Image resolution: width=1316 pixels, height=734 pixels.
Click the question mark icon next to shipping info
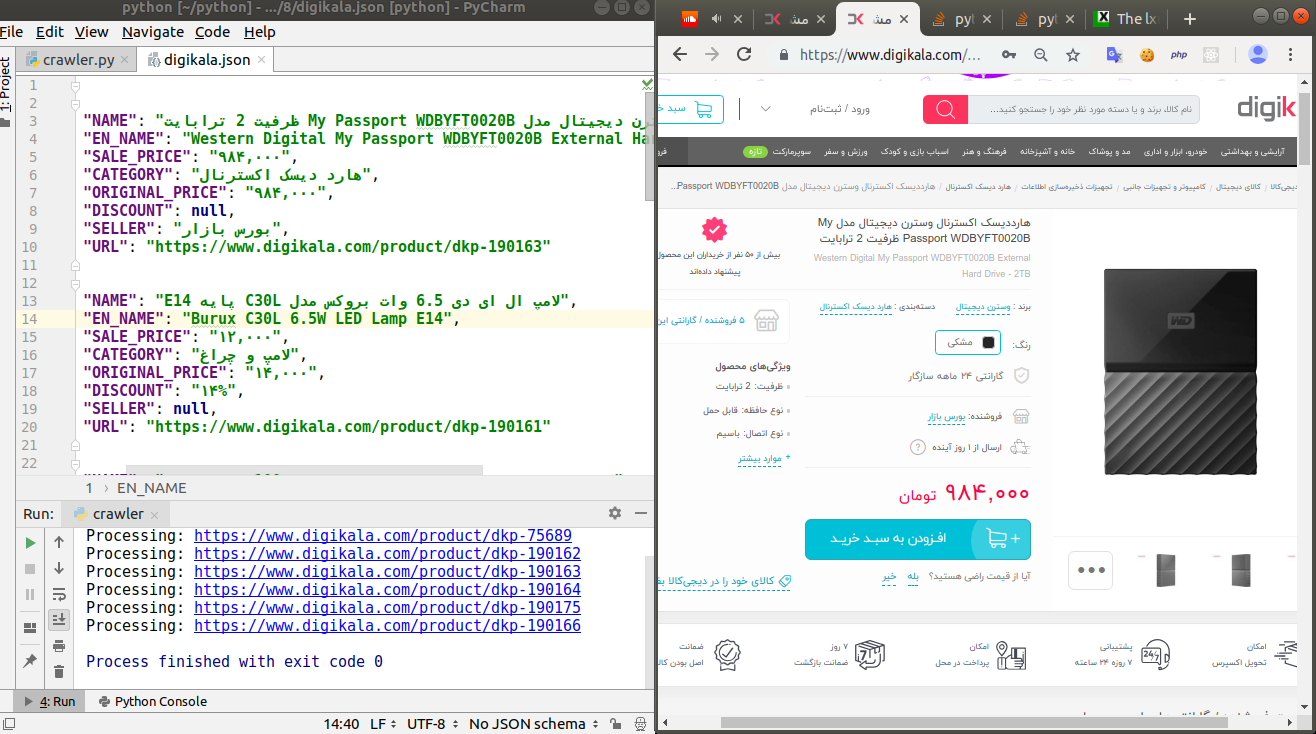pyautogui.click(x=917, y=448)
